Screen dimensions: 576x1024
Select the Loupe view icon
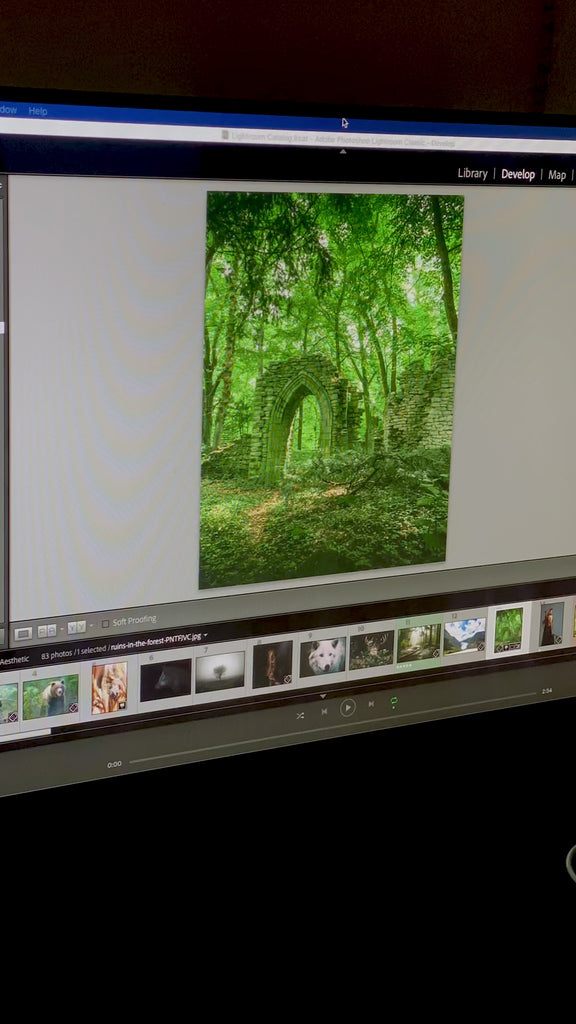(24, 633)
